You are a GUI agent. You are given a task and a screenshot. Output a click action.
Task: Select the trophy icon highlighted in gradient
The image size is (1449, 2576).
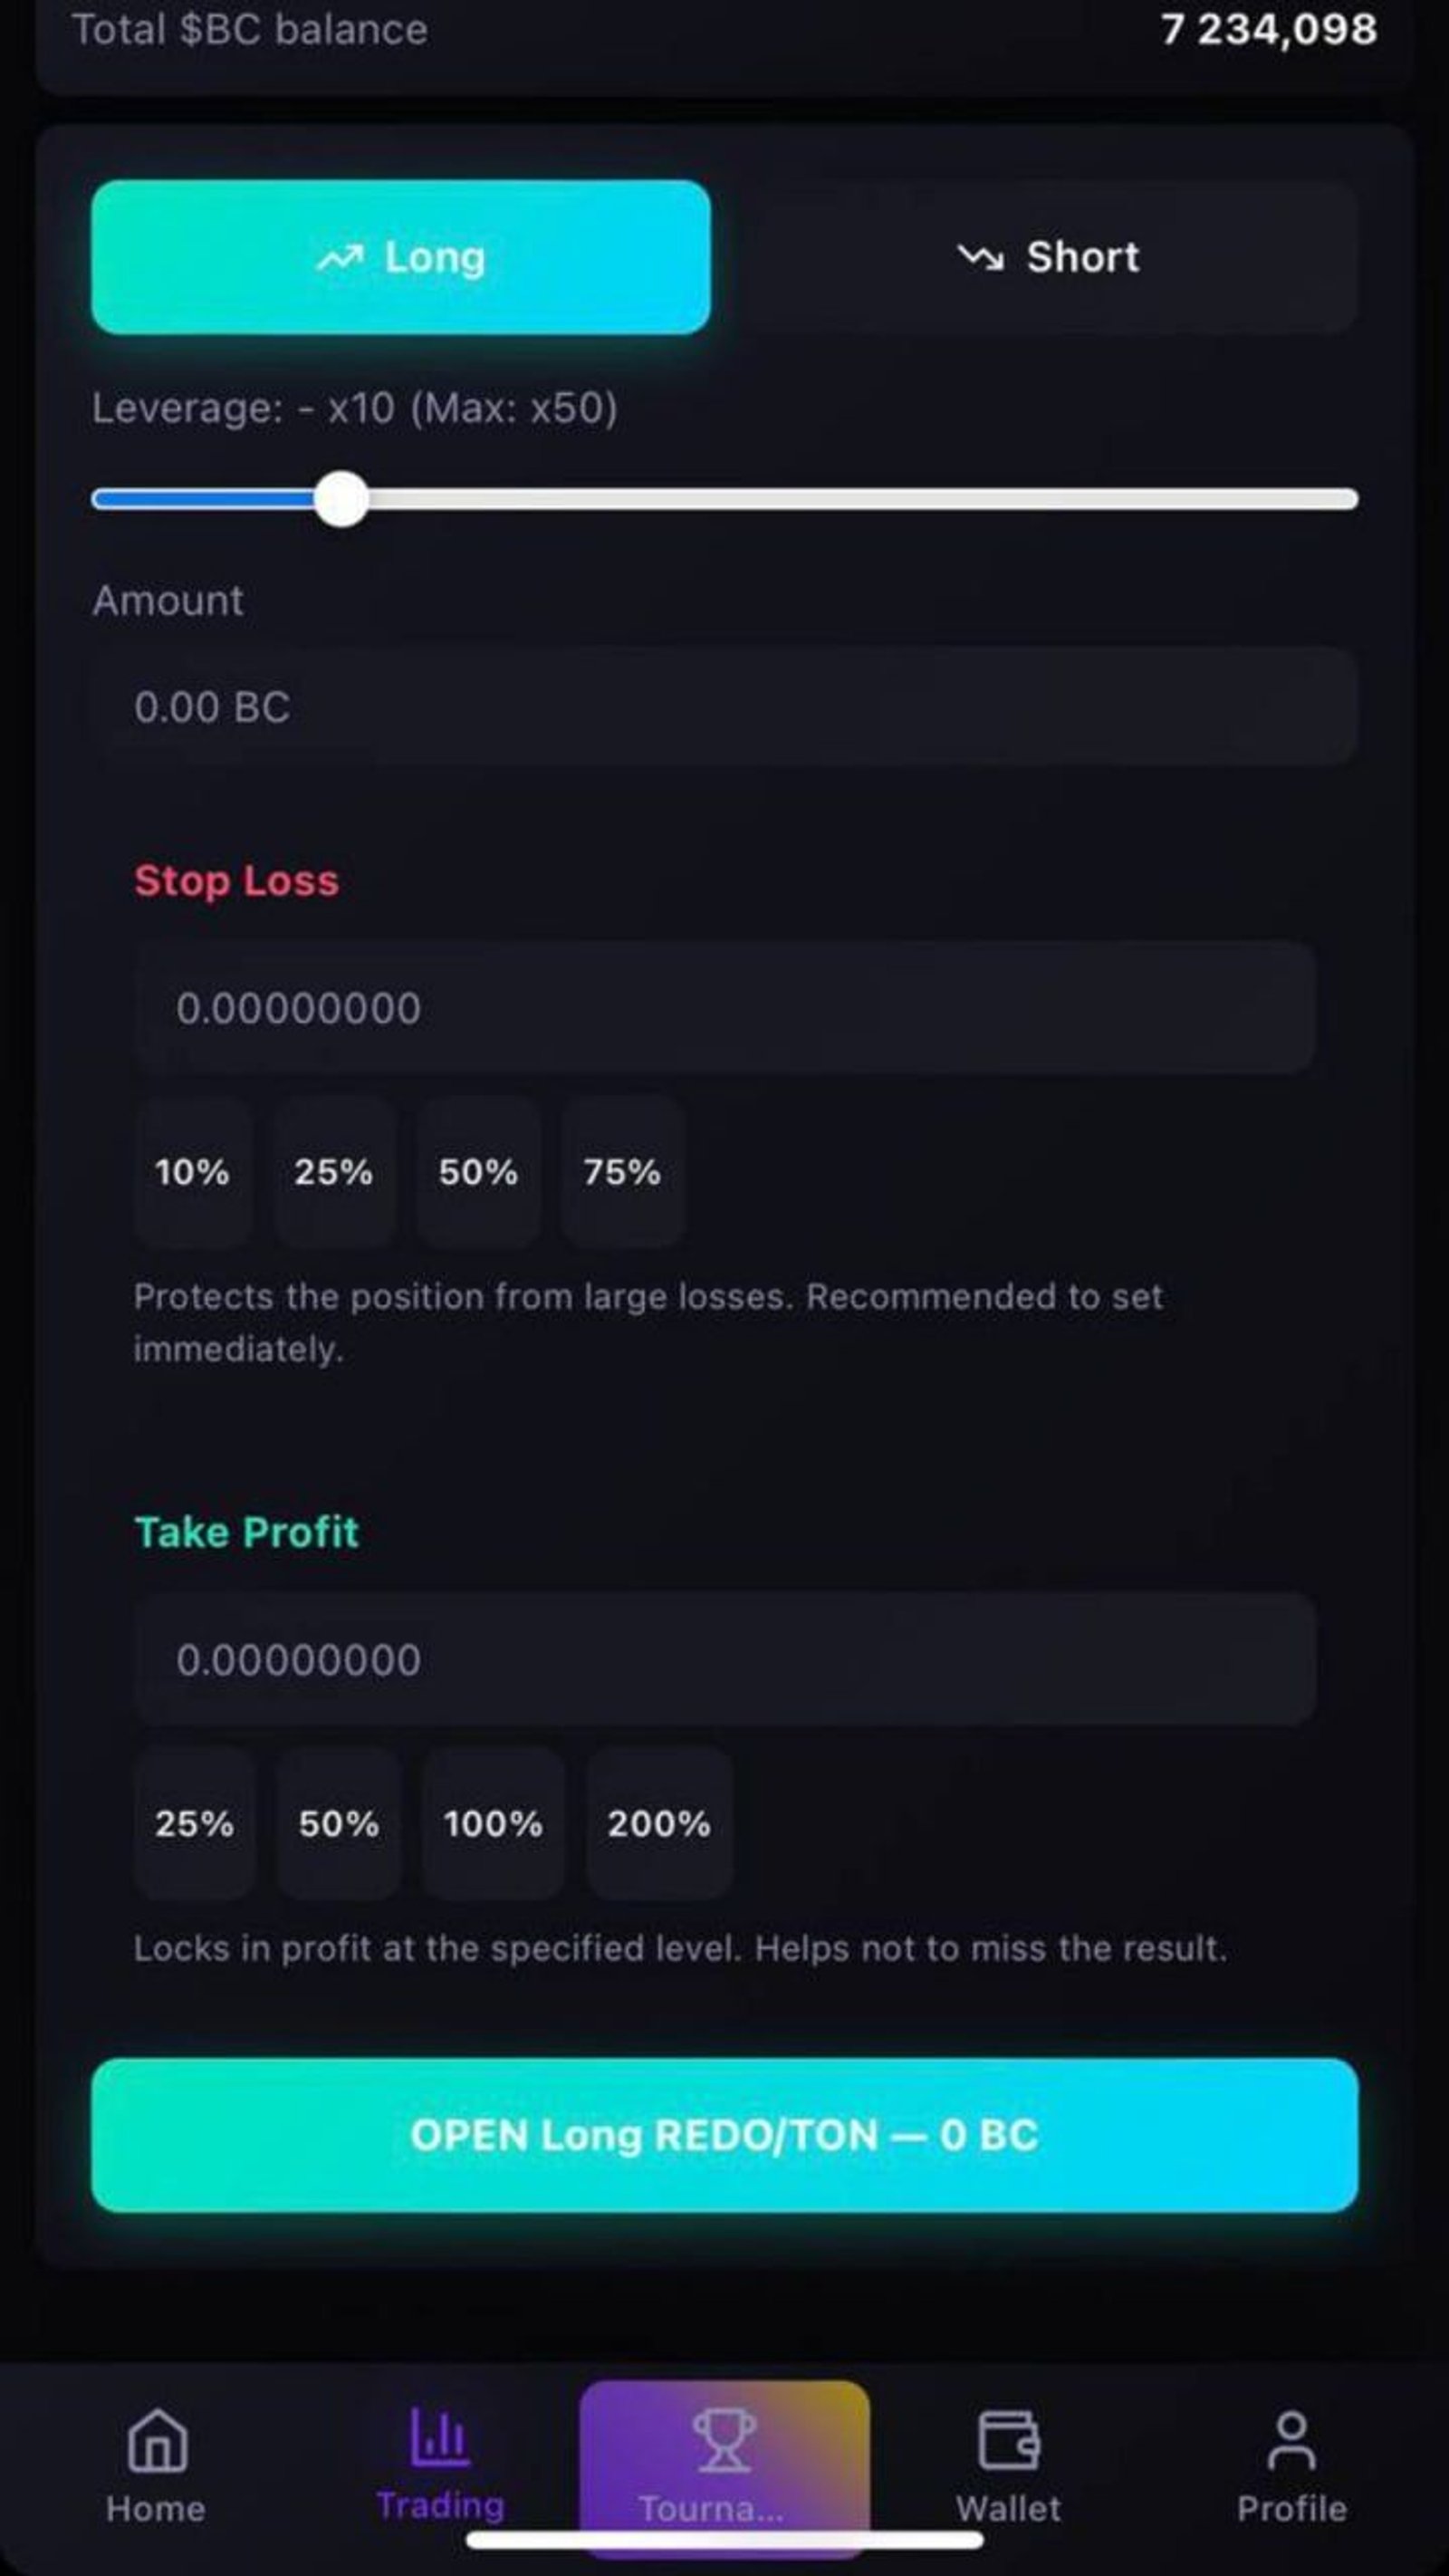pyautogui.click(x=723, y=2440)
